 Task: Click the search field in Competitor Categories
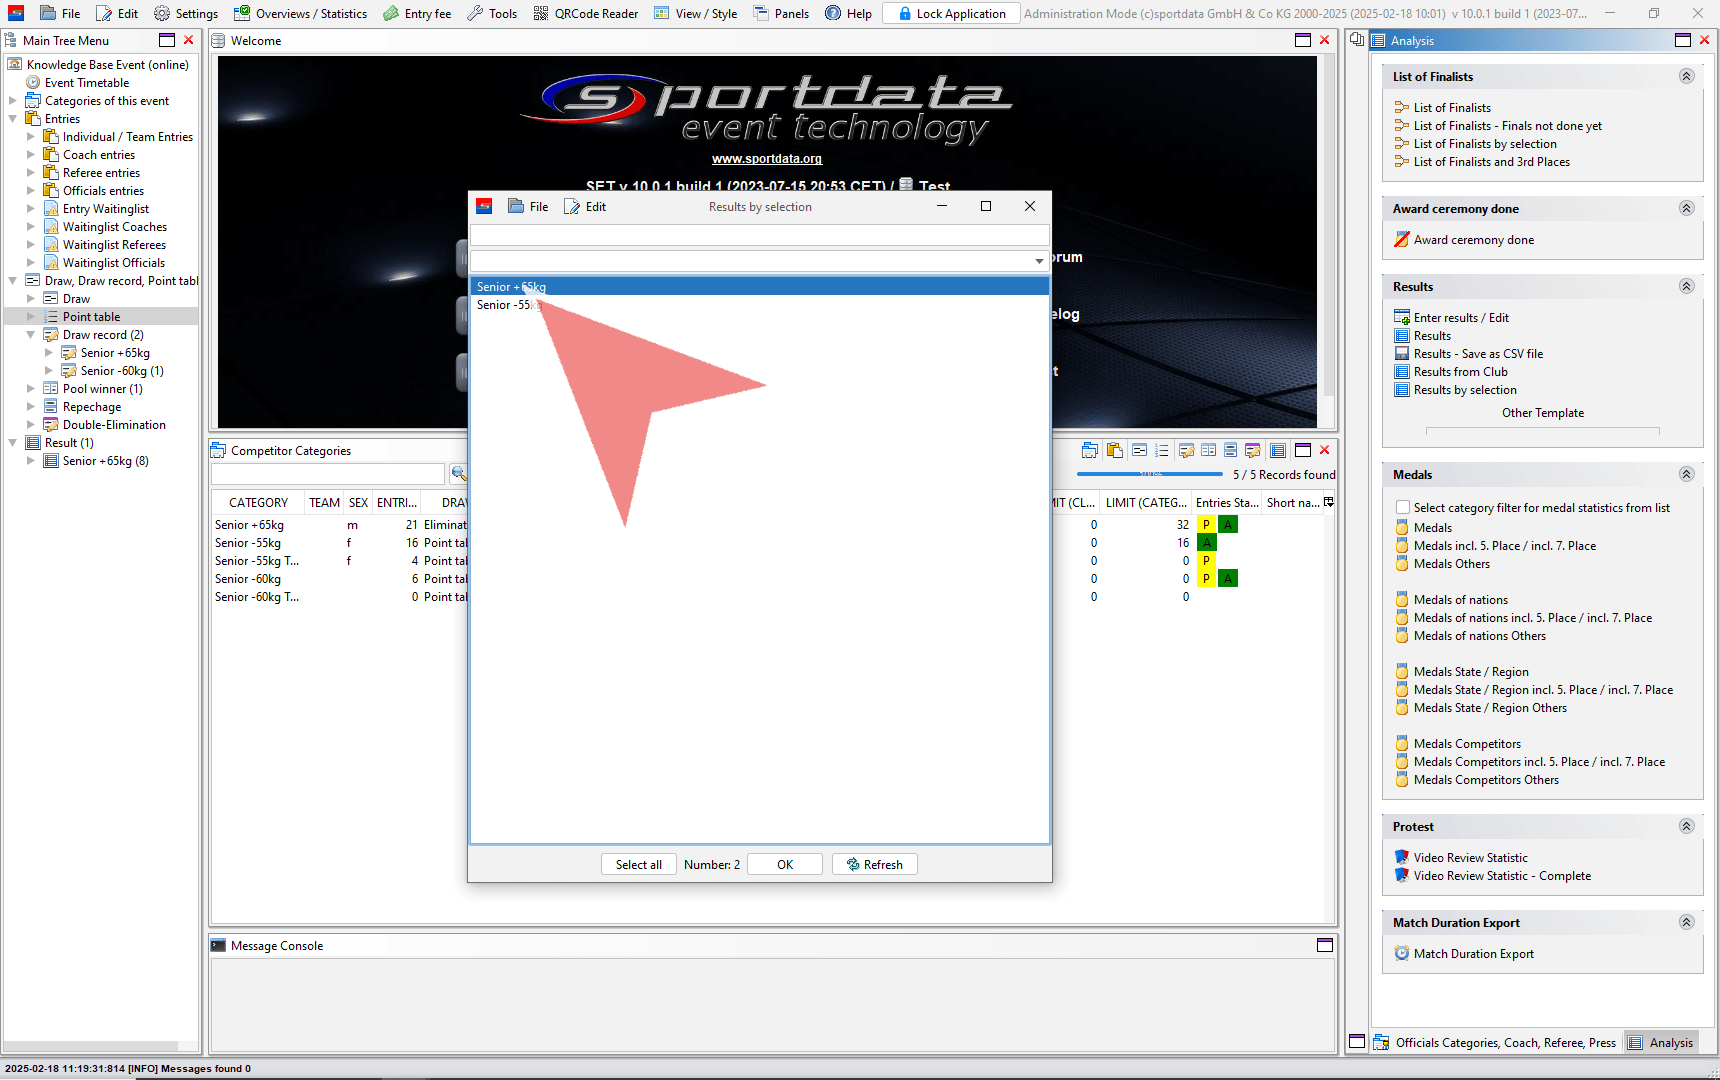(x=328, y=473)
